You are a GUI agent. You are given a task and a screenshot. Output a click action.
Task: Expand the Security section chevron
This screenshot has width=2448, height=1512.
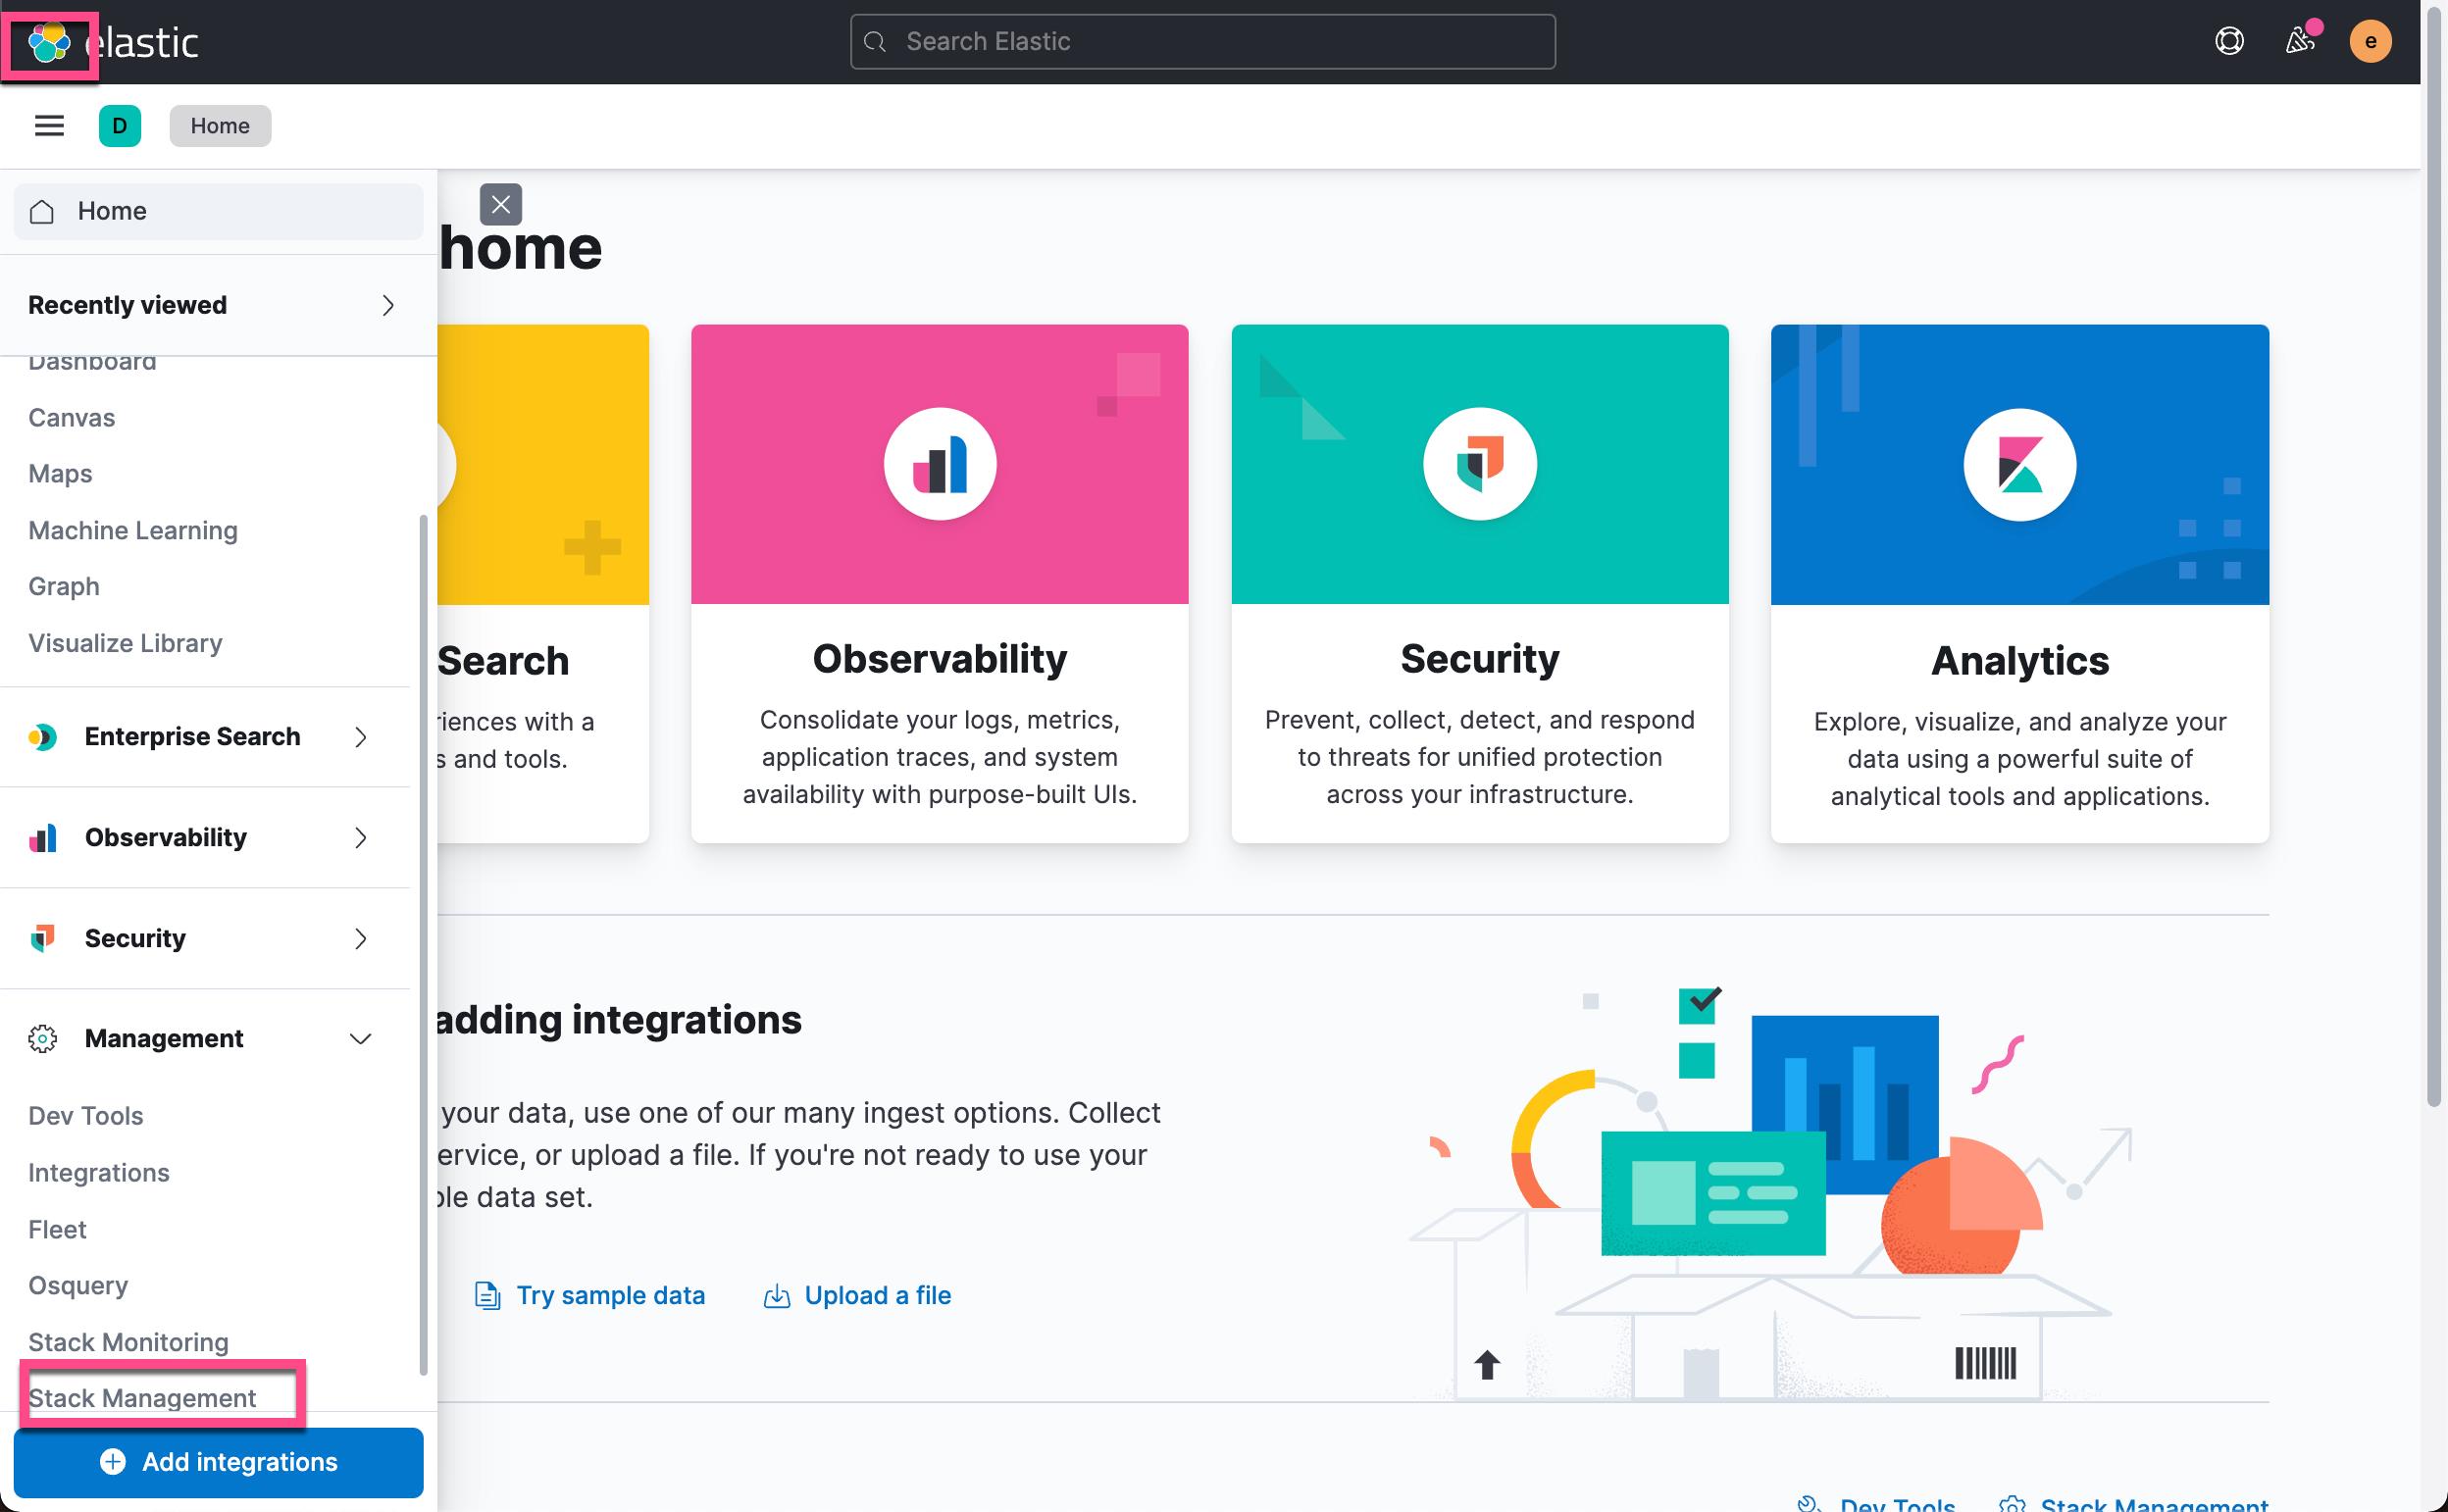click(x=361, y=938)
